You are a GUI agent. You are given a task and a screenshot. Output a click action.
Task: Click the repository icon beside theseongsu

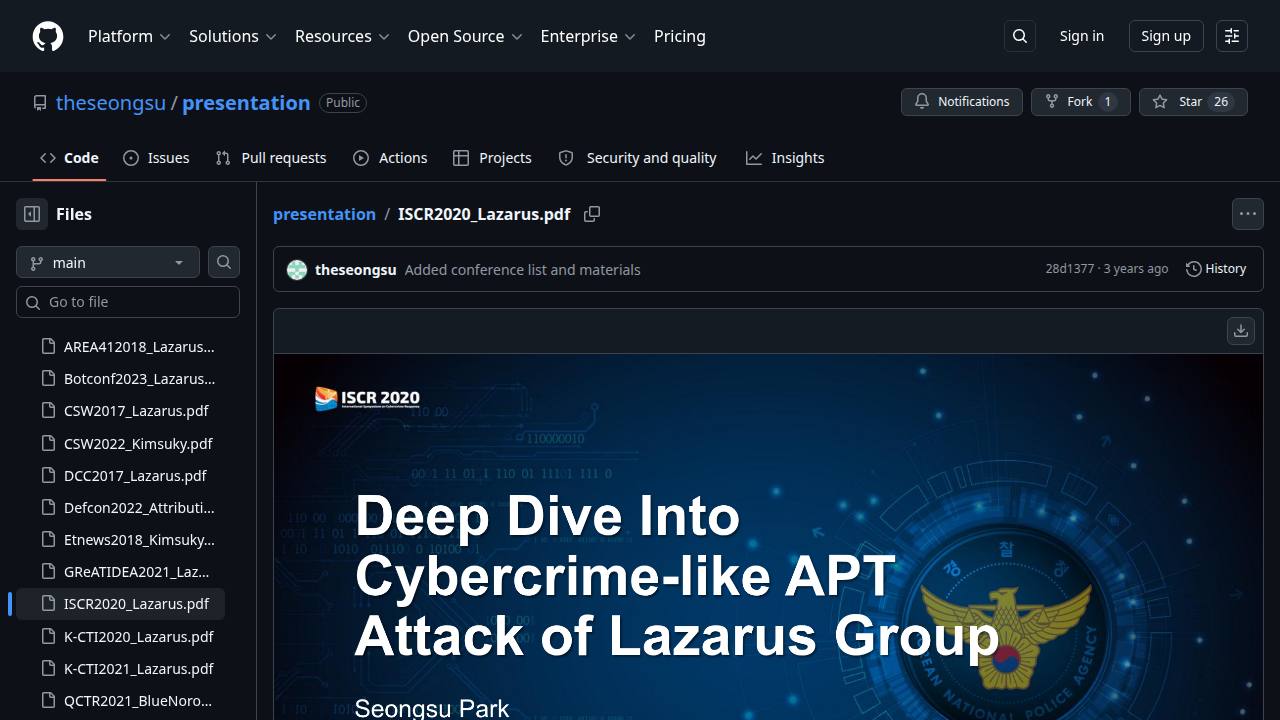40,103
